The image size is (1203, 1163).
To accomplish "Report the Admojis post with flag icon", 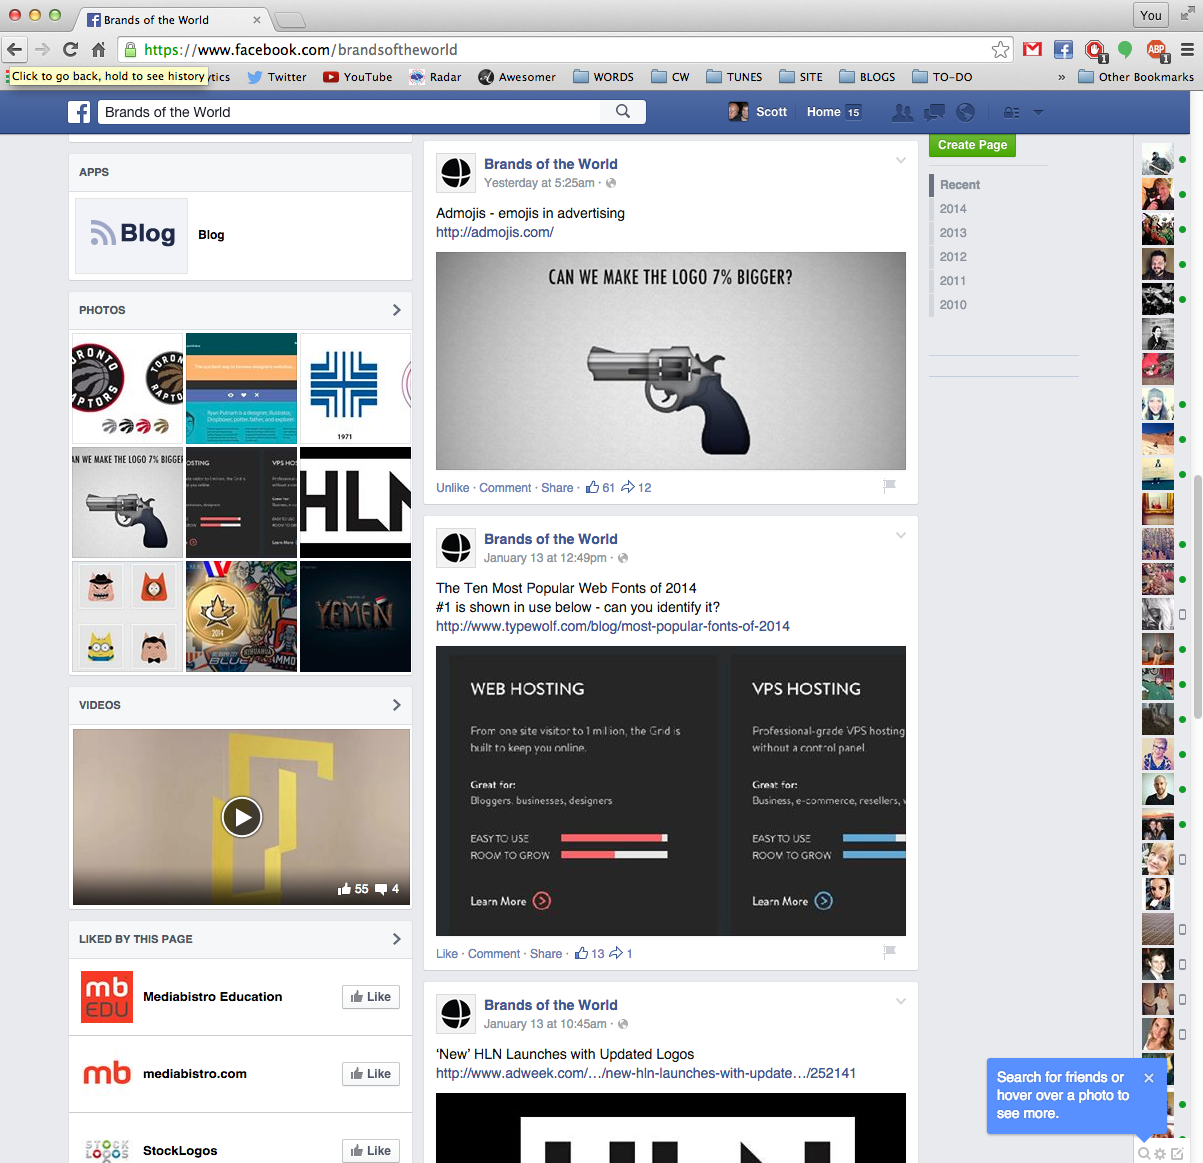I will point(889,486).
